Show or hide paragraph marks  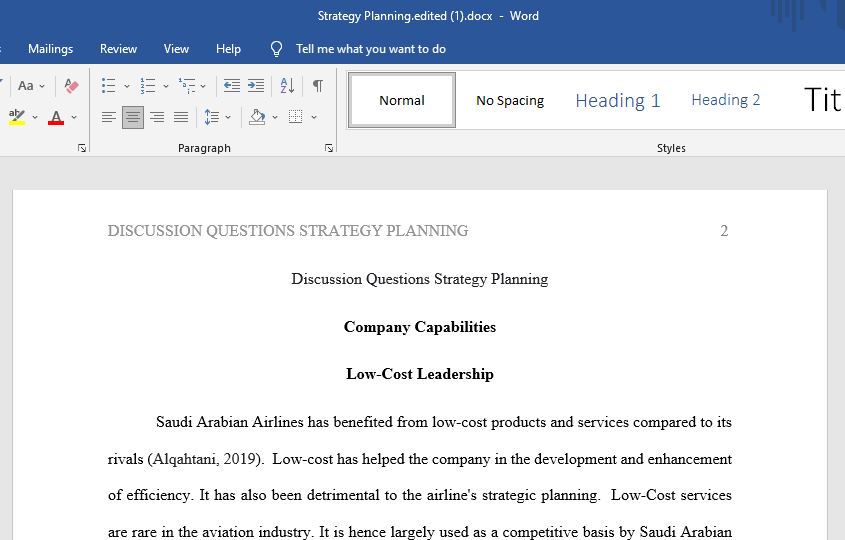[x=318, y=86]
